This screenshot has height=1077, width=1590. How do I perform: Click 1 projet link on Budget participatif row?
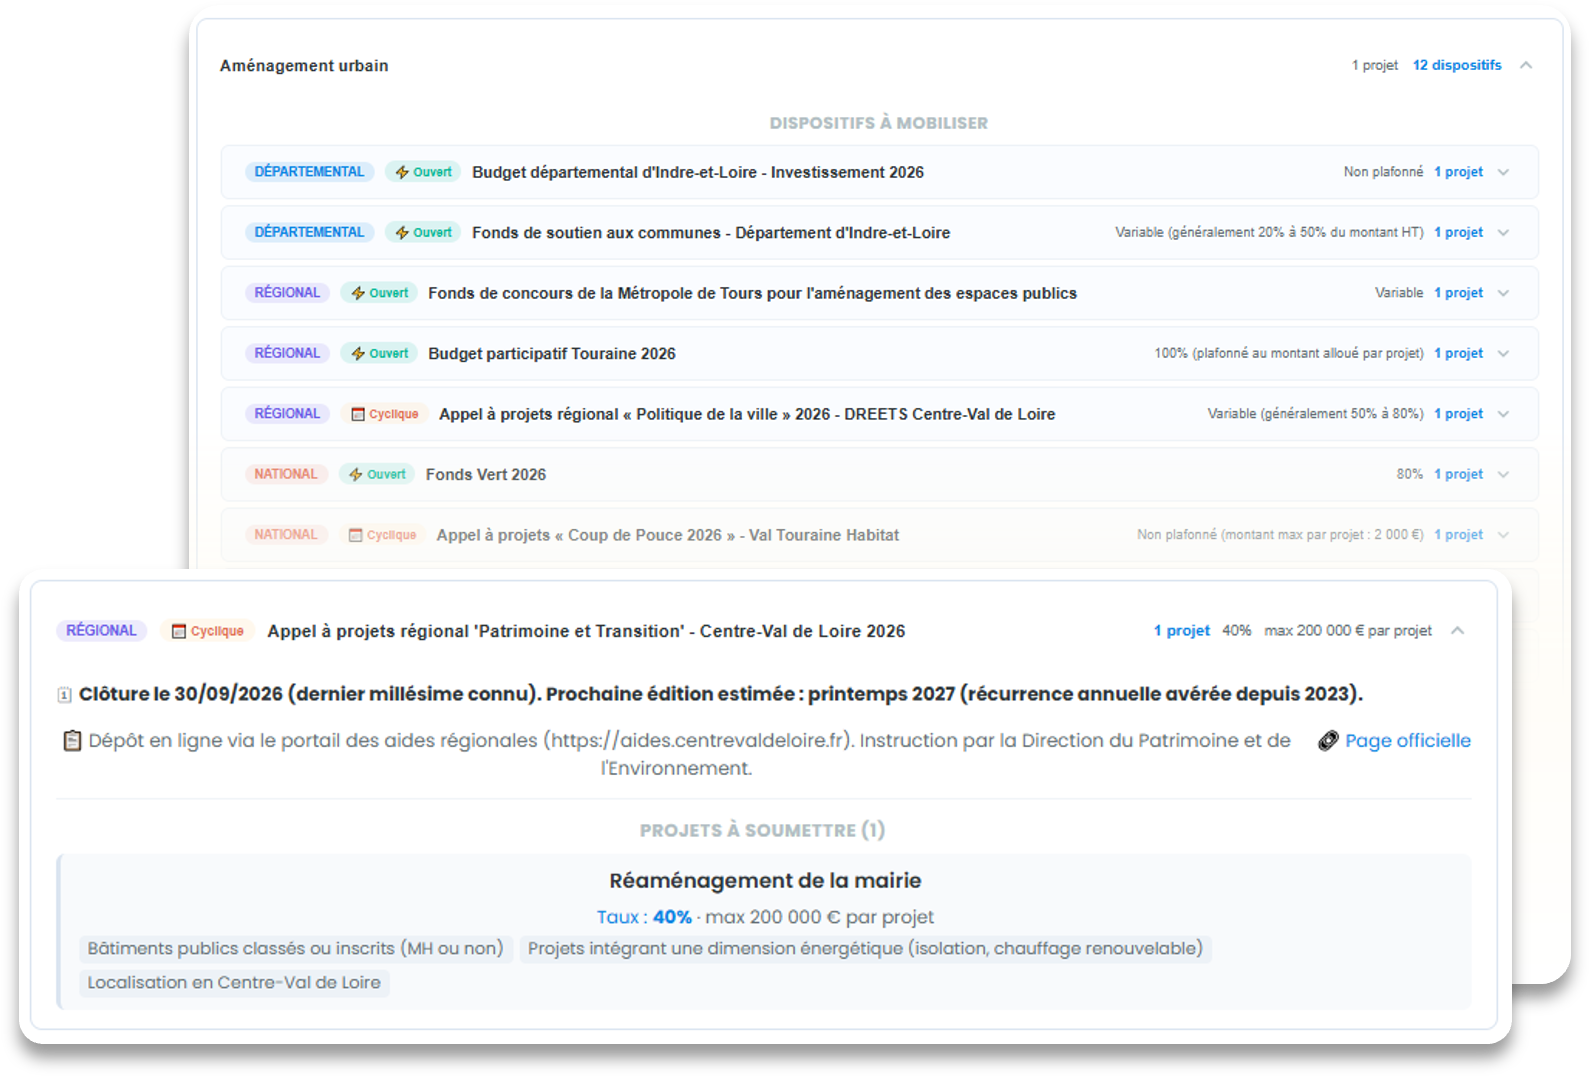(1459, 354)
